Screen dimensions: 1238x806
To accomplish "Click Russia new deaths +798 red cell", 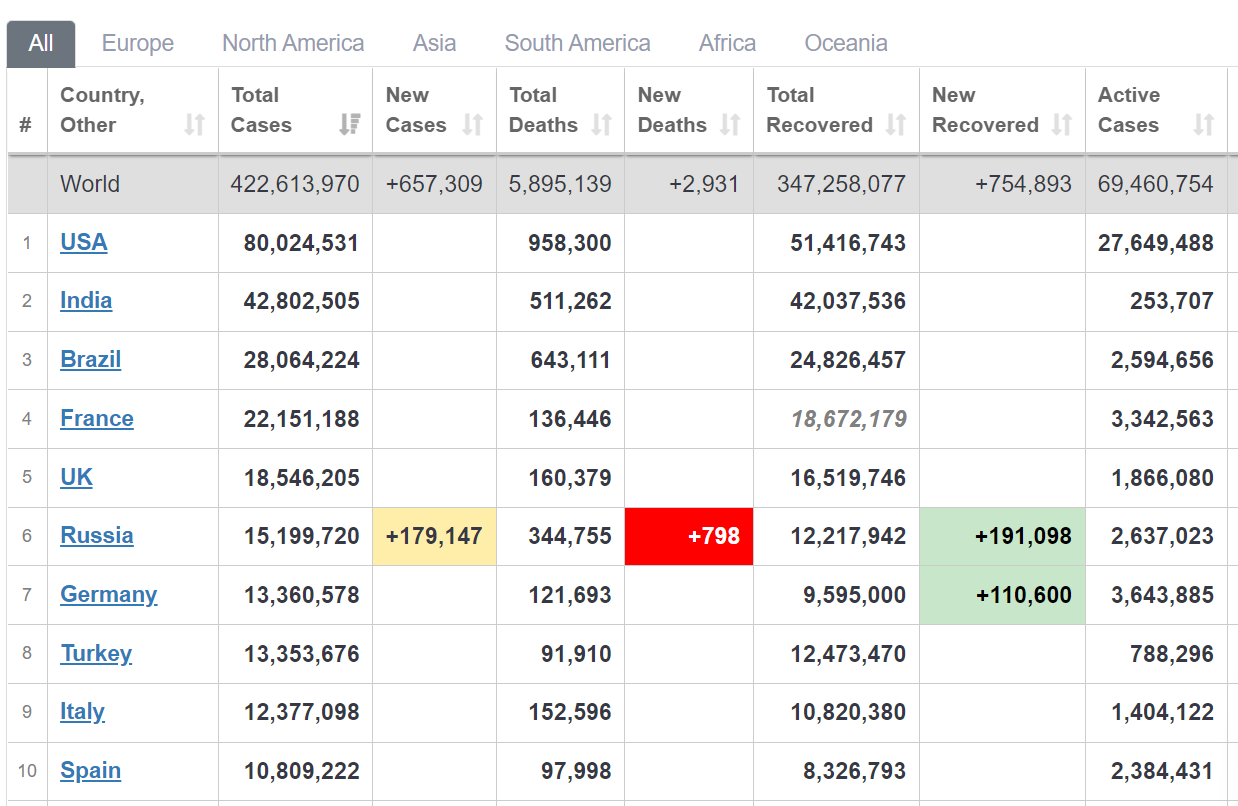I will point(689,536).
